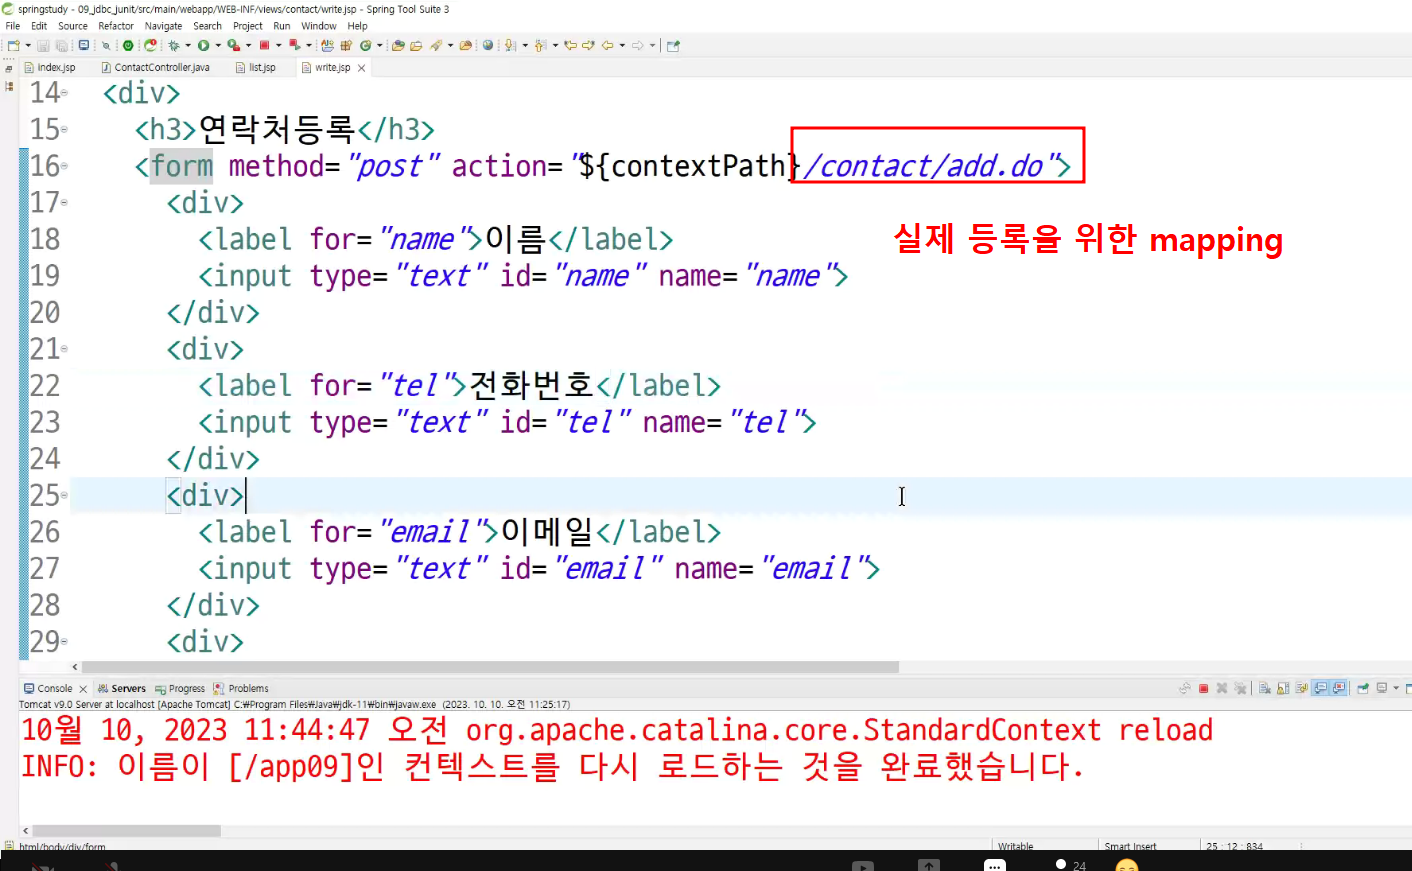
Task: Click the console Pin Console icon
Action: [x=1363, y=688]
